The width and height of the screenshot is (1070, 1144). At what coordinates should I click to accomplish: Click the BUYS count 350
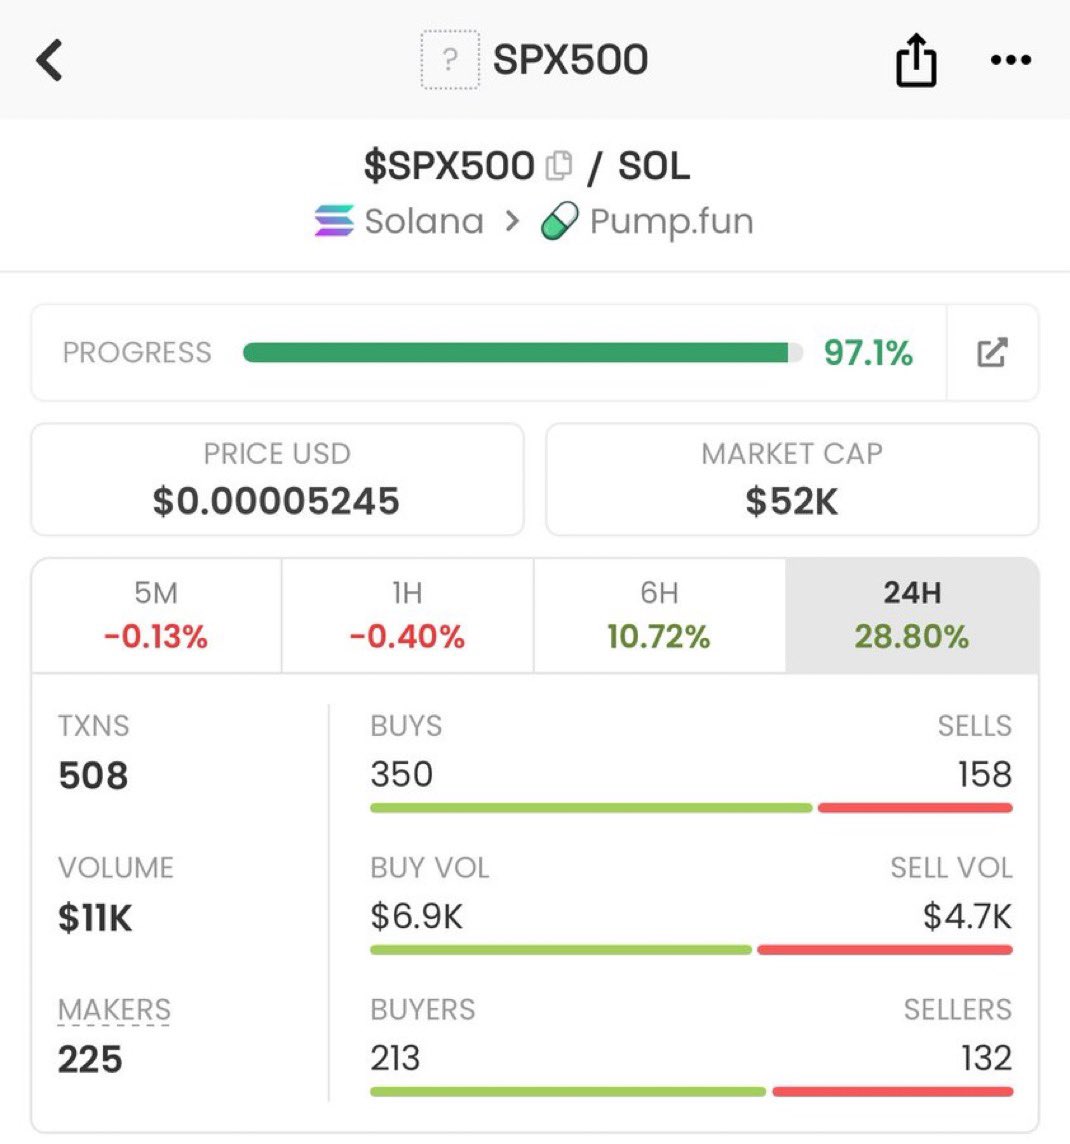tap(402, 774)
